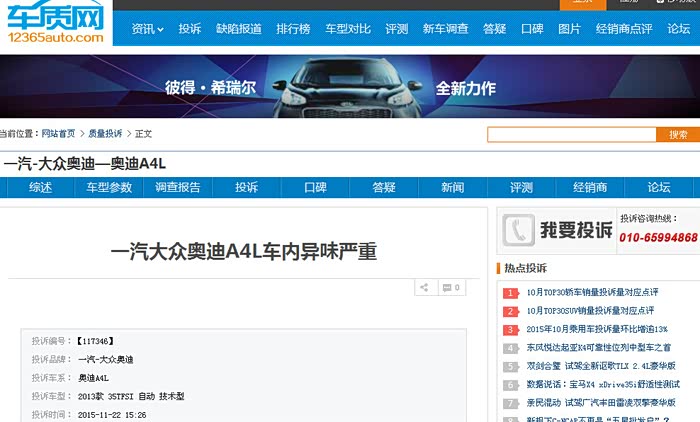The width and height of the screenshot is (700, 422).
Task: Open the comments icon showing 0
Action: click(451, 288)
